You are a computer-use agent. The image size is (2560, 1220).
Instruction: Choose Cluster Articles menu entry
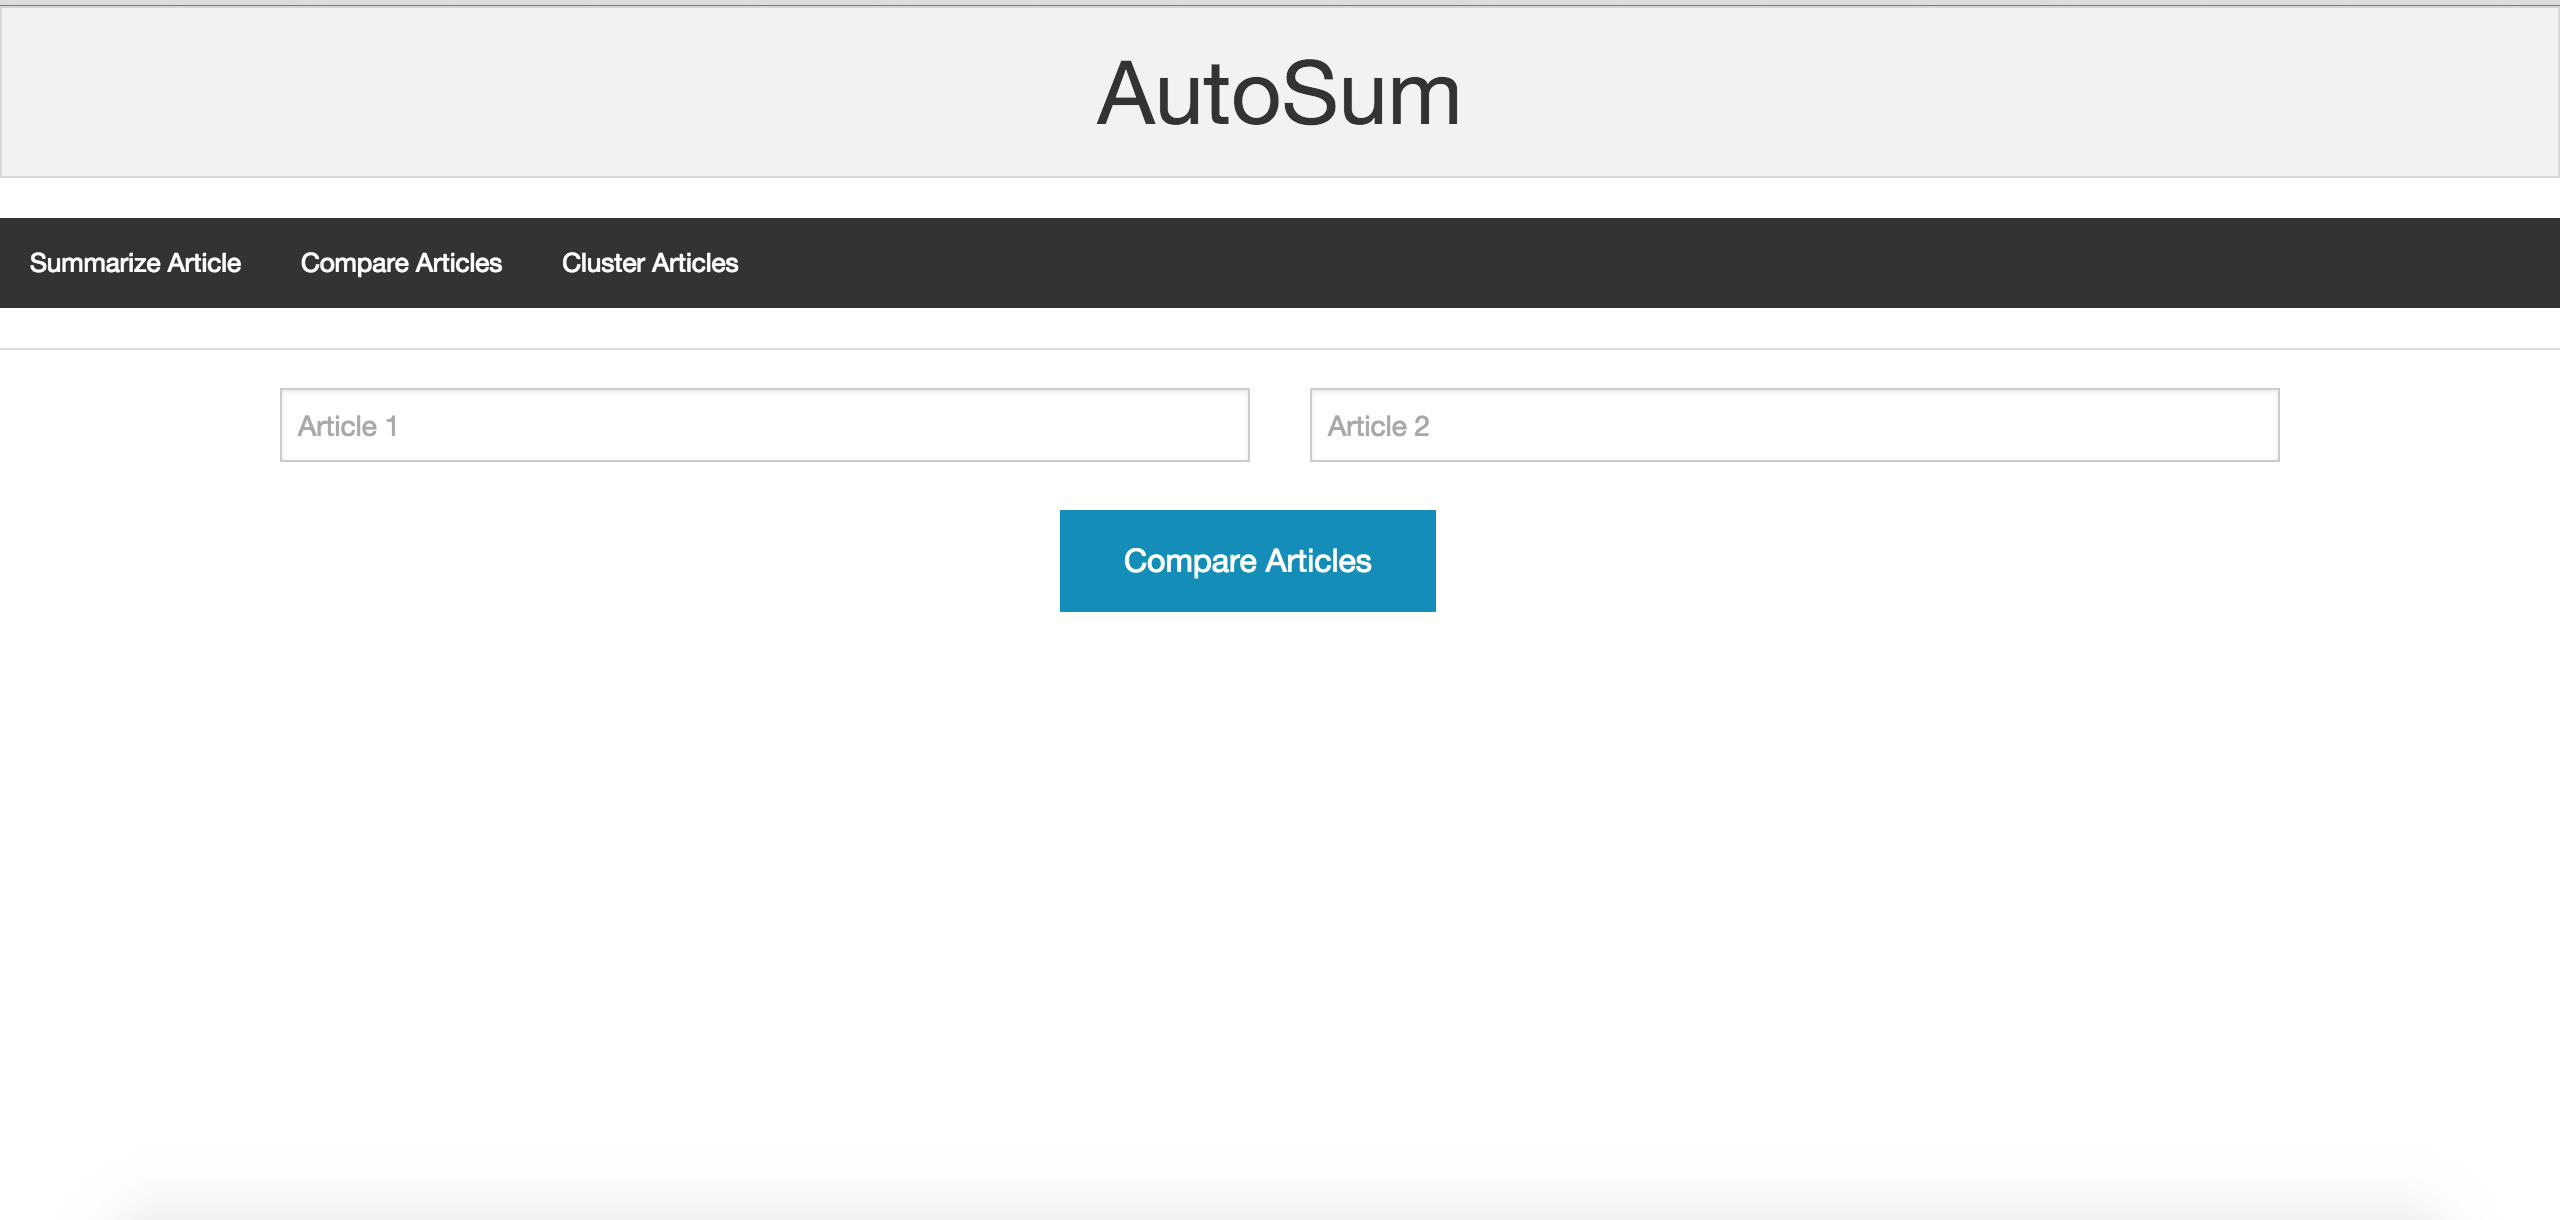tap(650, 263)
